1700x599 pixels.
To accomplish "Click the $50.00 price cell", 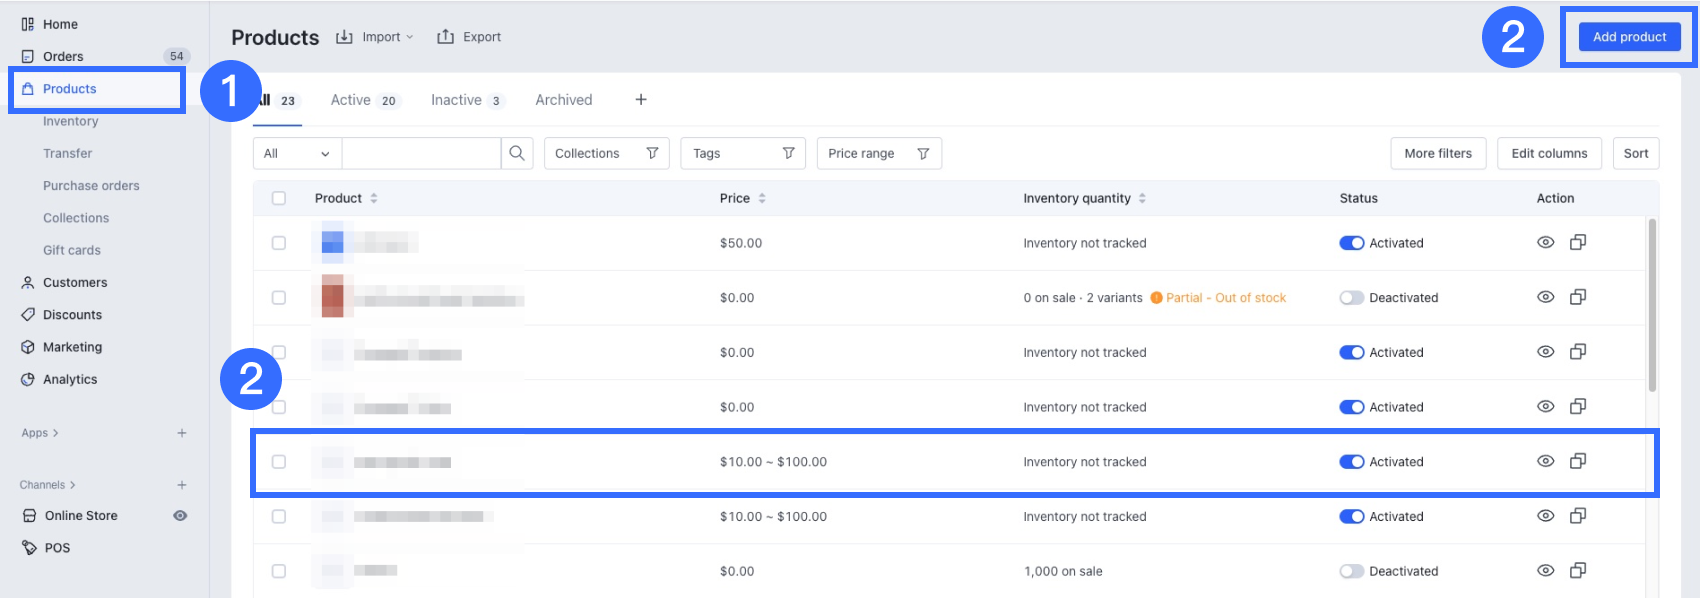I will point(741,243).
